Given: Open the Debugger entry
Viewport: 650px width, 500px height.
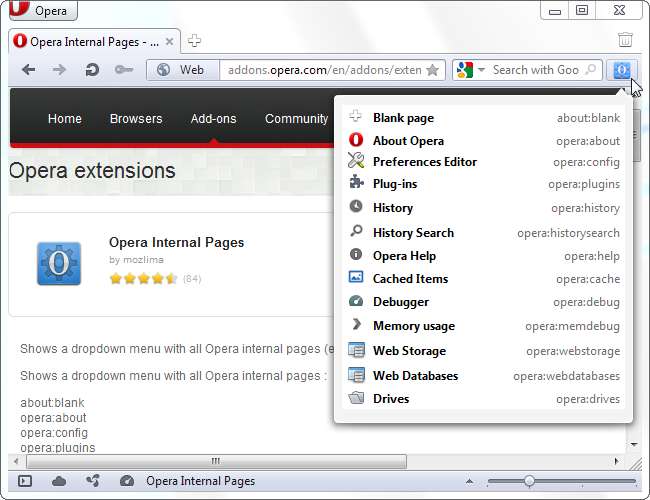Looking at the screenshot, I should click(484, 302).
